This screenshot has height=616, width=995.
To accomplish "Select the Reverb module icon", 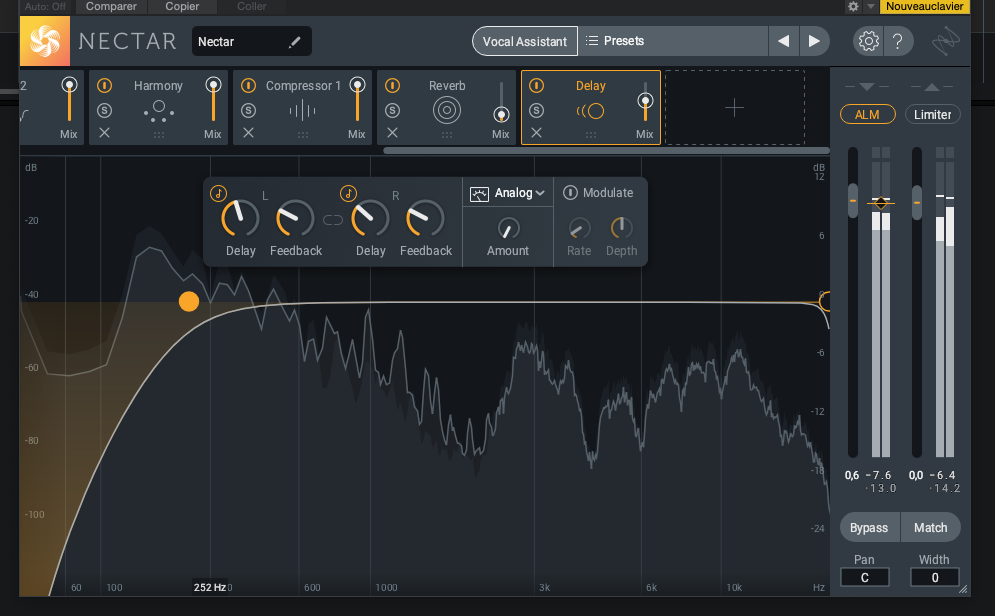I will (446, 110).
